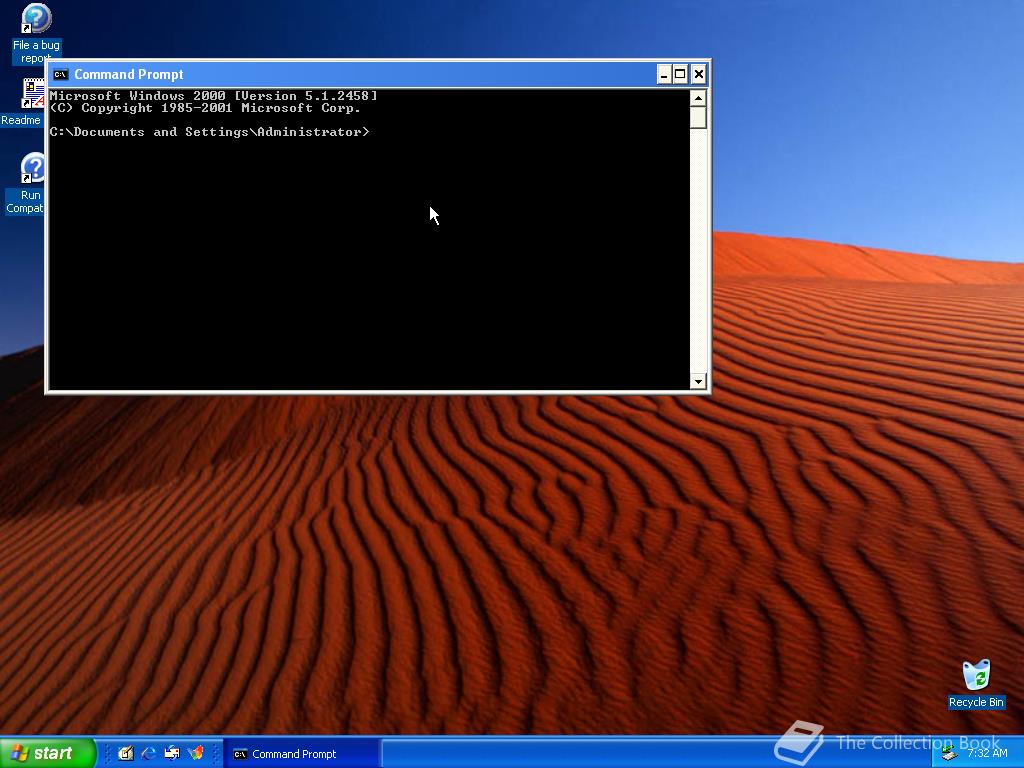Click the Command Prompt taskbar button

(x=301, y=754)
